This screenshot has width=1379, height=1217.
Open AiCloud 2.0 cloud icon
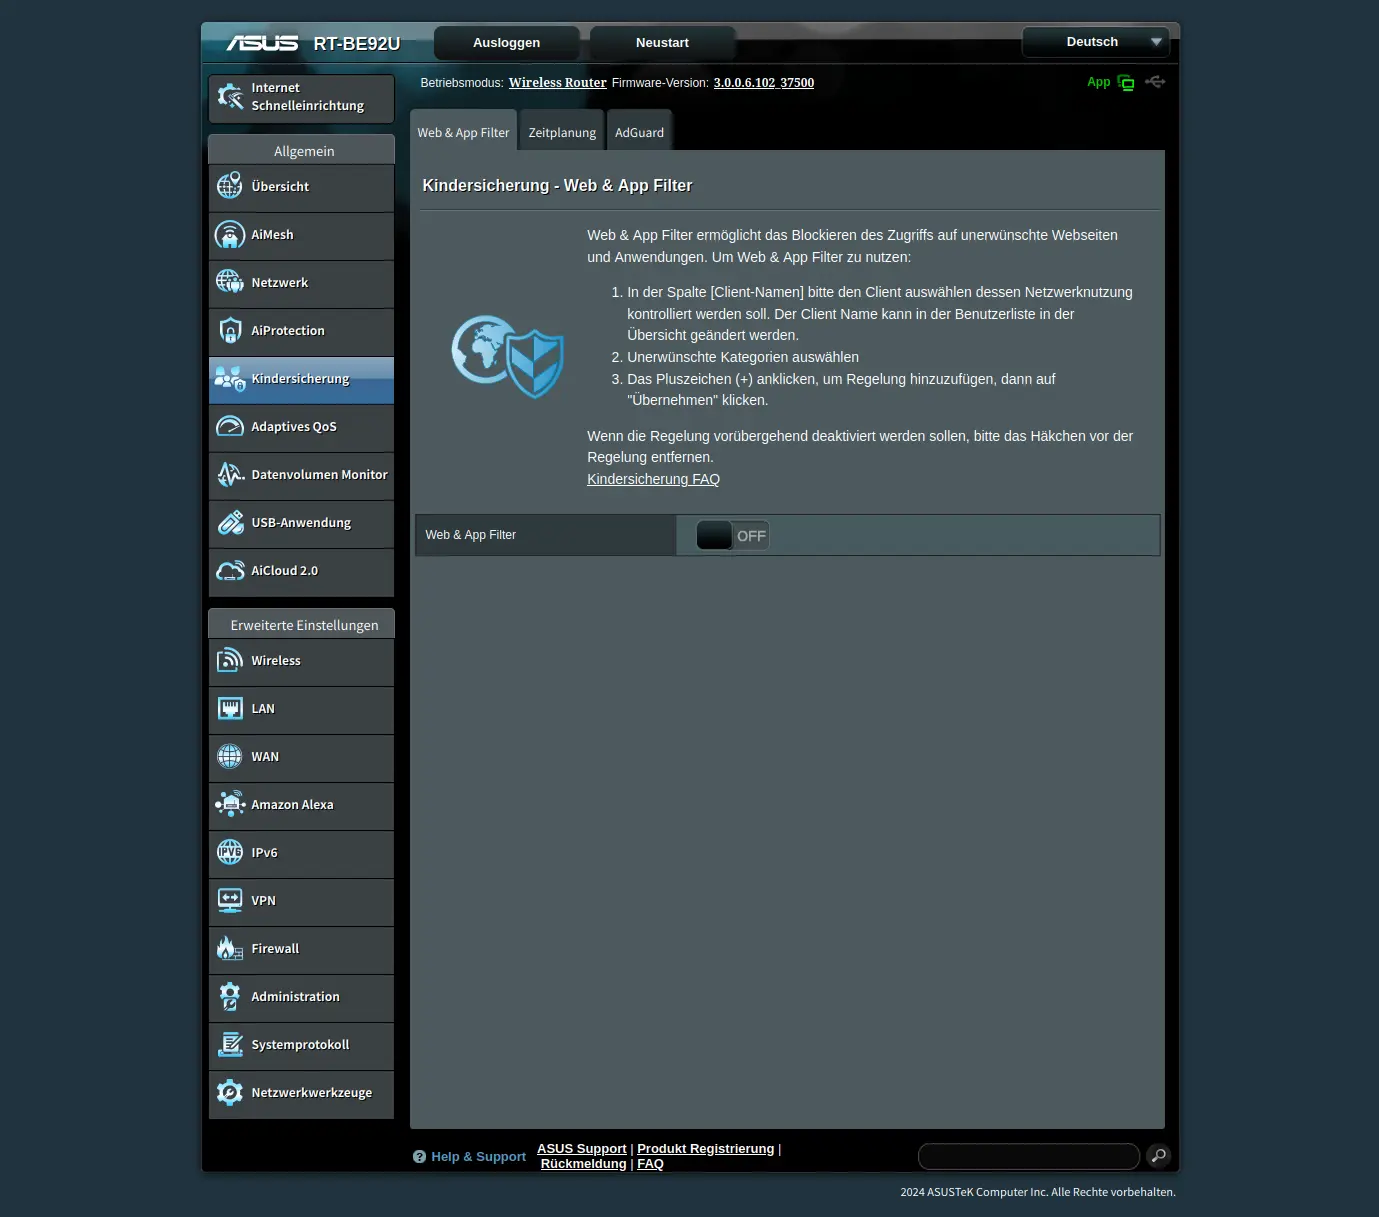click(230, 571)
